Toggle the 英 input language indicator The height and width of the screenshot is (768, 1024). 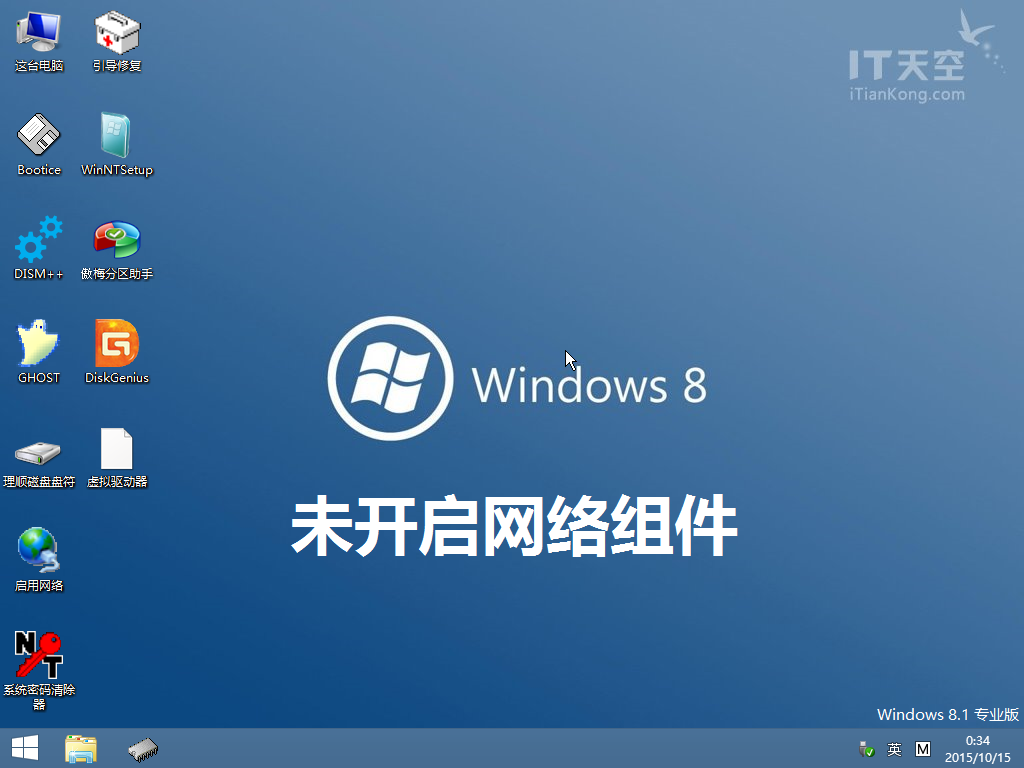click(x=894, y=749)
